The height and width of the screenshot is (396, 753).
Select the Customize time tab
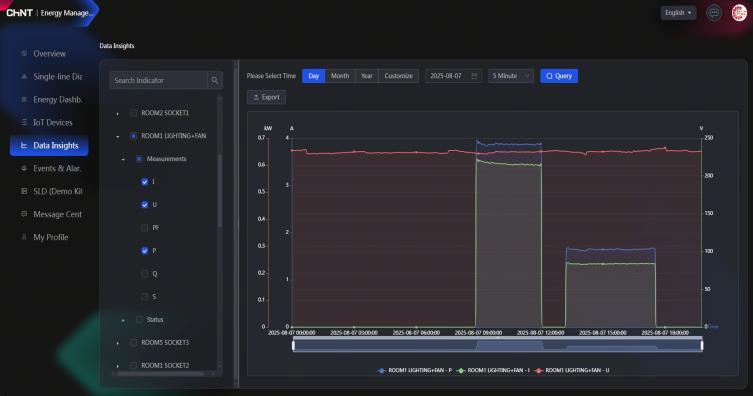click(x=399, y=76)
